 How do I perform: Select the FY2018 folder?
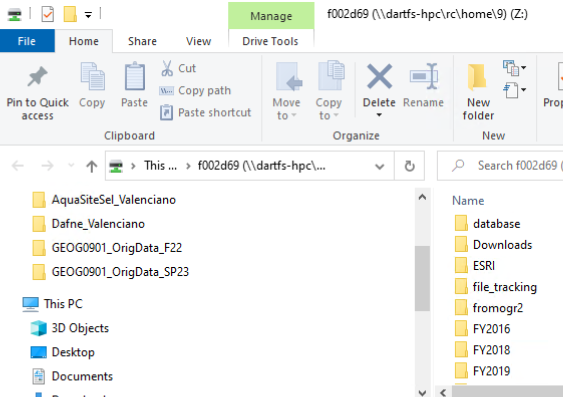click(x=482, y=350)
